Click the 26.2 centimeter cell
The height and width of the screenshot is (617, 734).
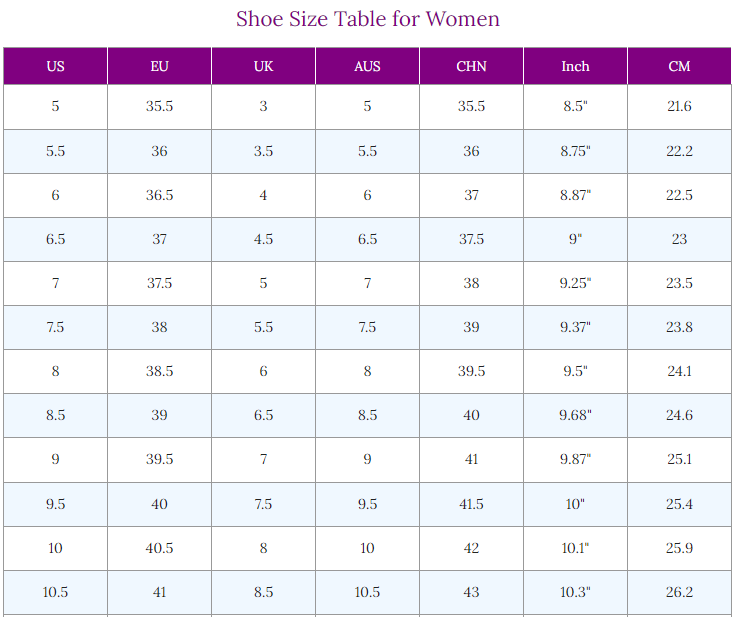tap(679, 592)
